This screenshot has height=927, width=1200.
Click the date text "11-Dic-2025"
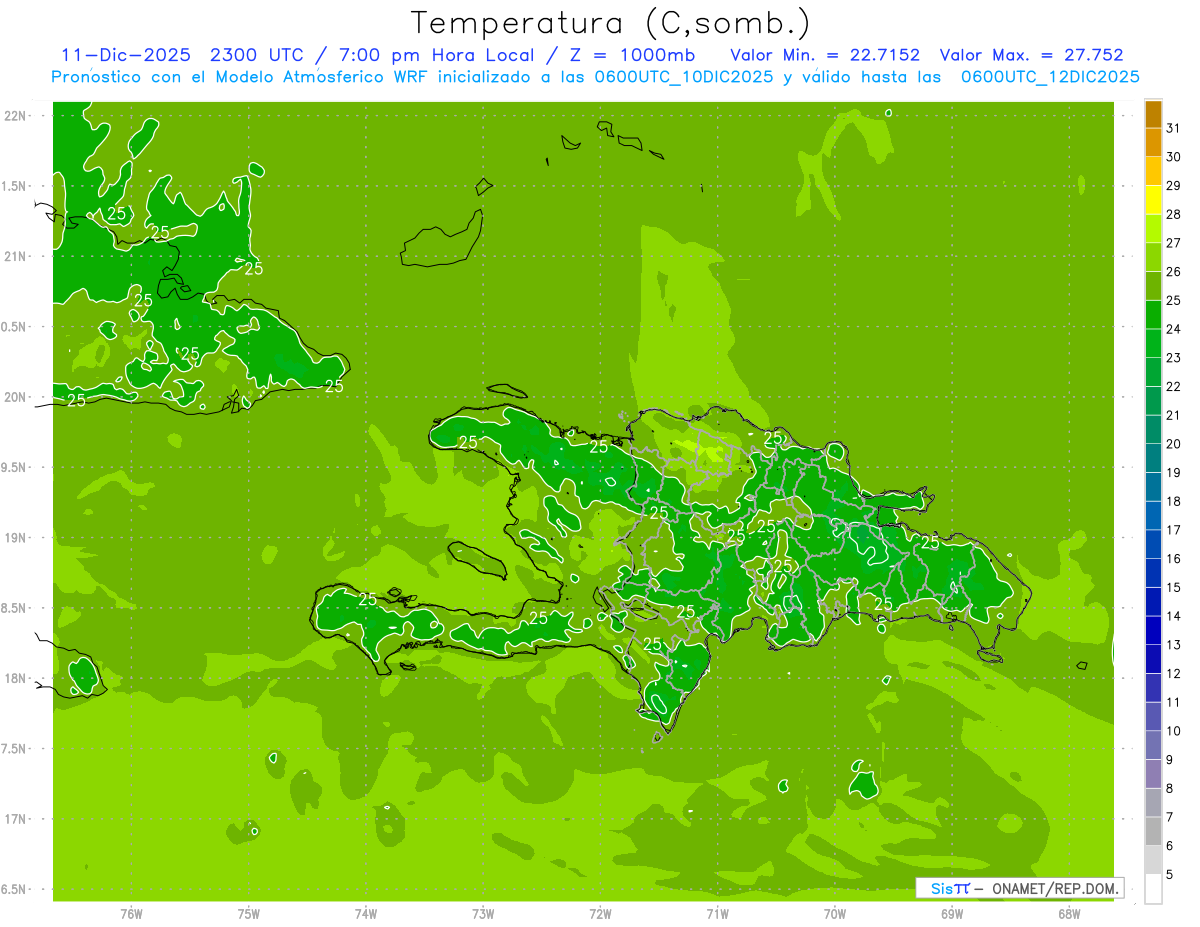(127, 55)
